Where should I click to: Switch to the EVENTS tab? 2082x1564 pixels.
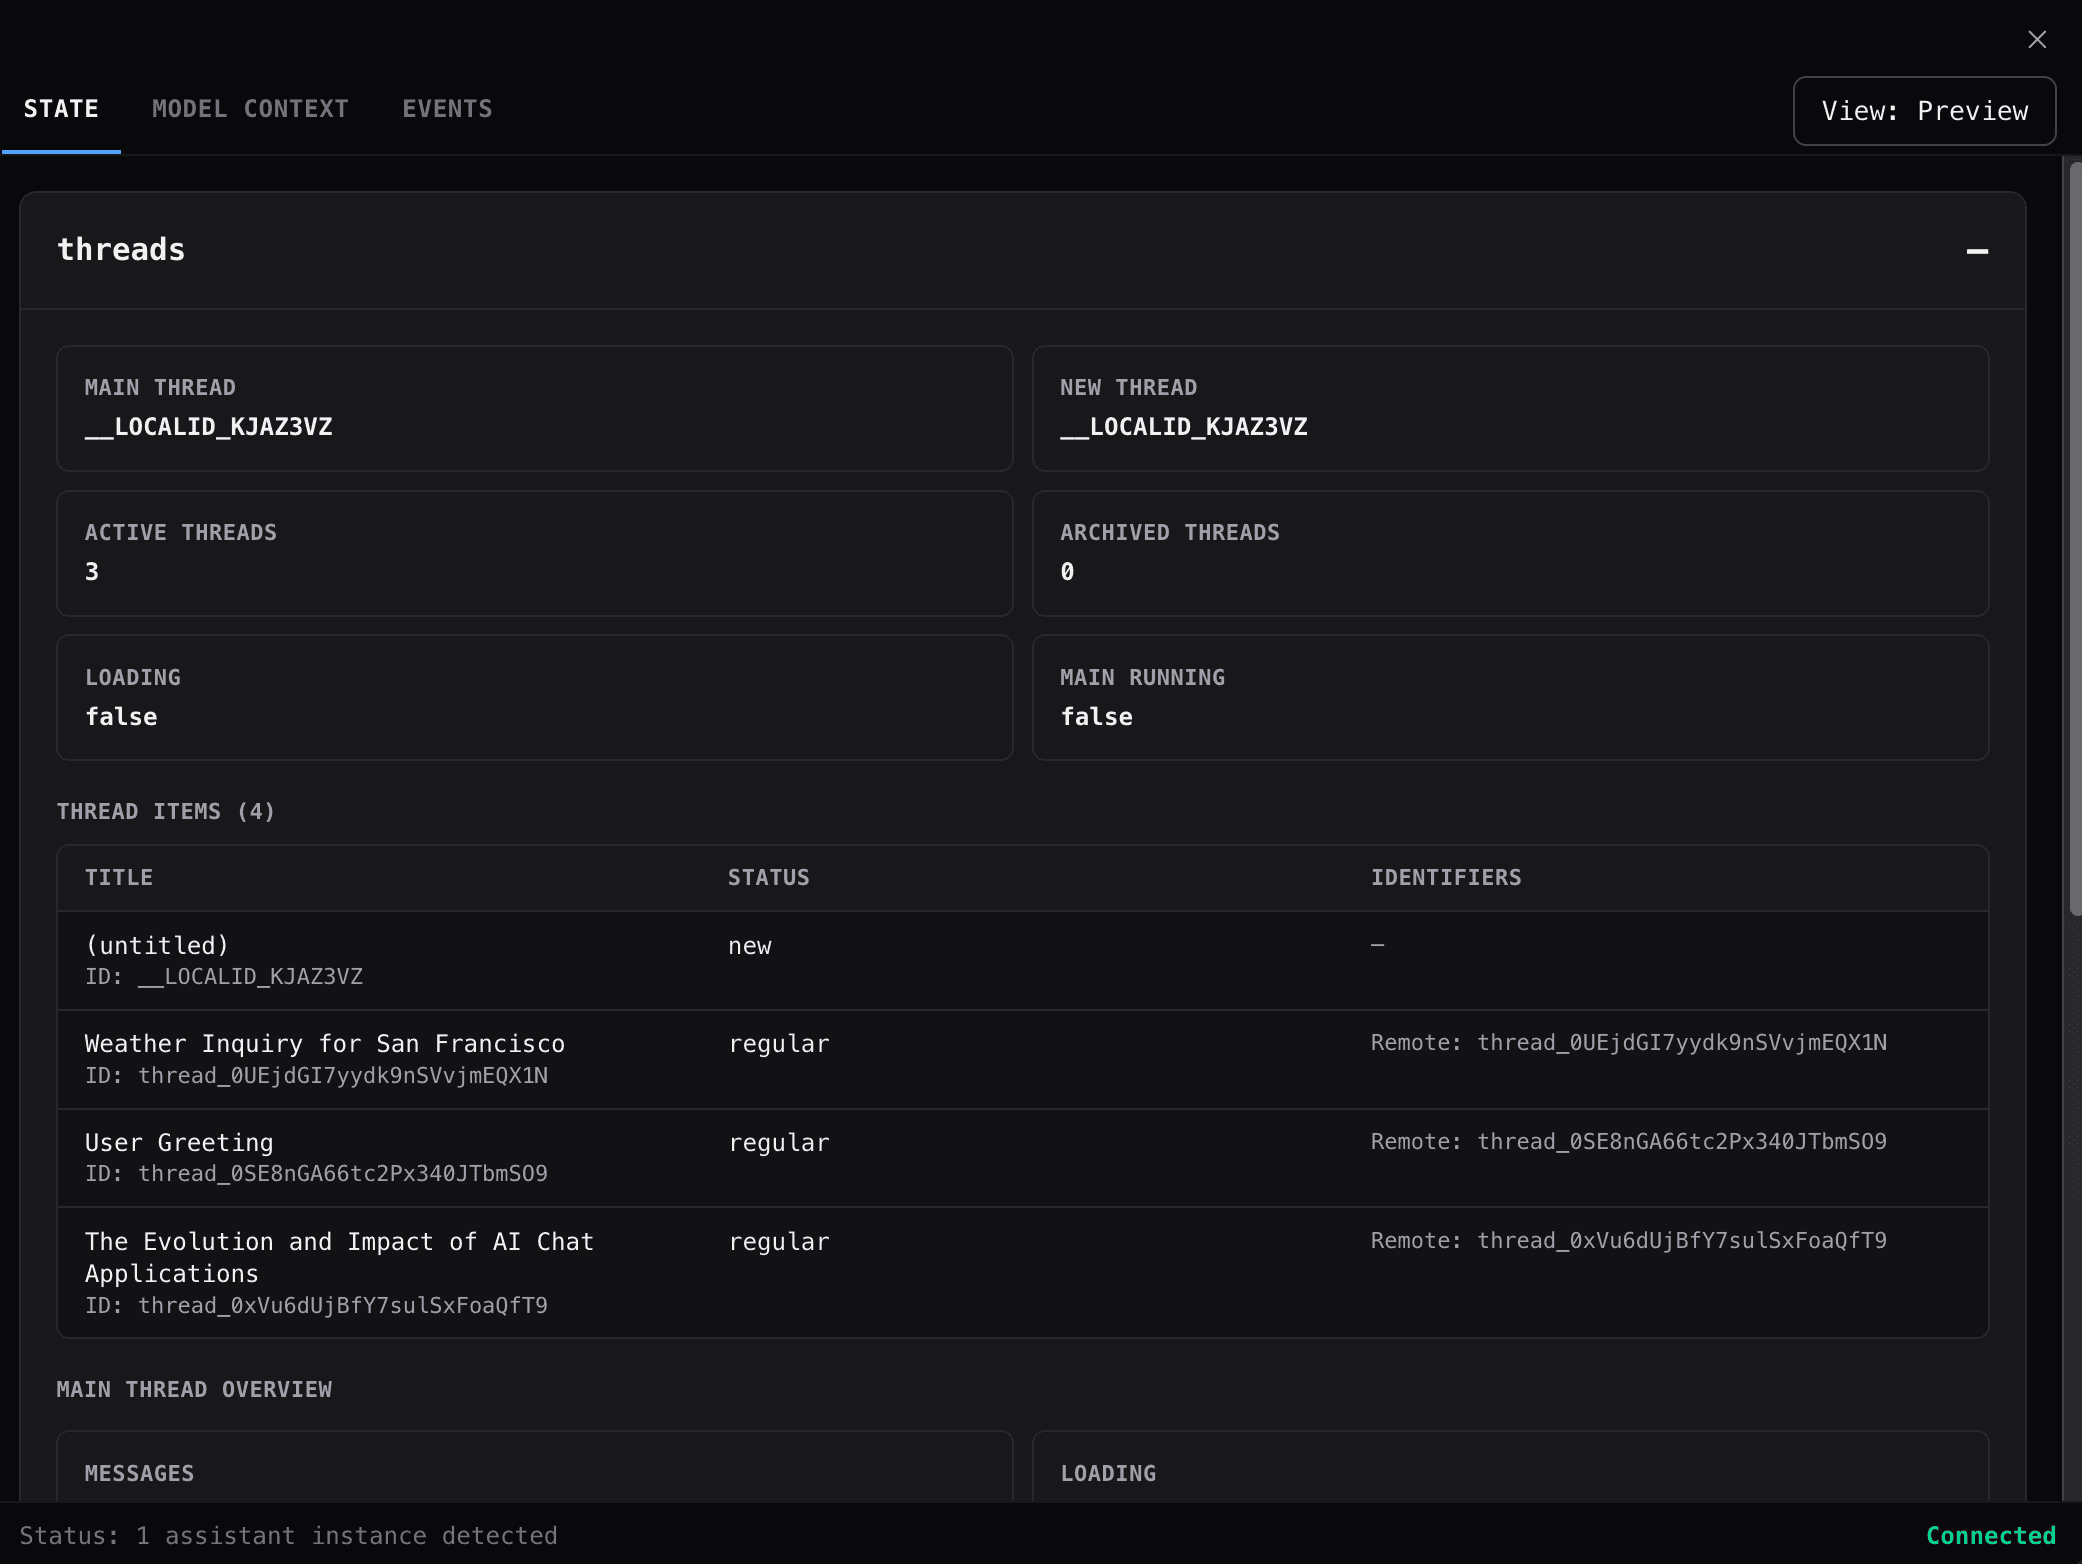[447, 109]
